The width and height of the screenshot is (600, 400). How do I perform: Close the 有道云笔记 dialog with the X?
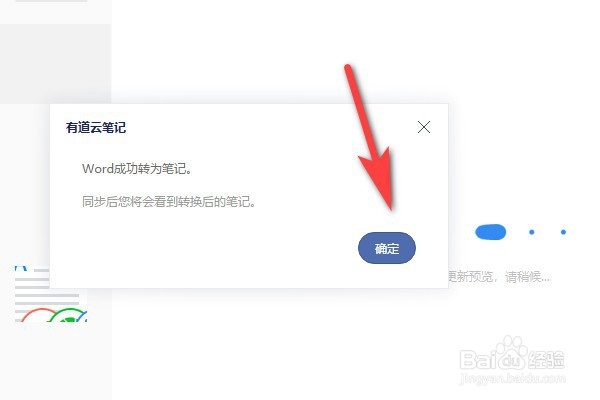point(424,127)
